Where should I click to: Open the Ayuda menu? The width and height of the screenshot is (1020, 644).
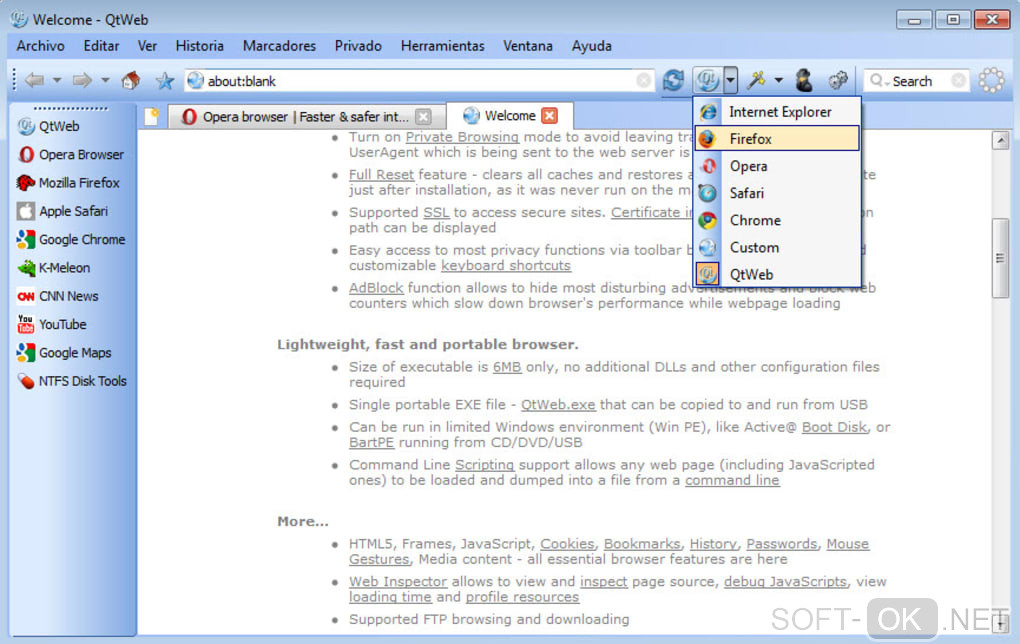pyautogui.click(x=591, y=46)
